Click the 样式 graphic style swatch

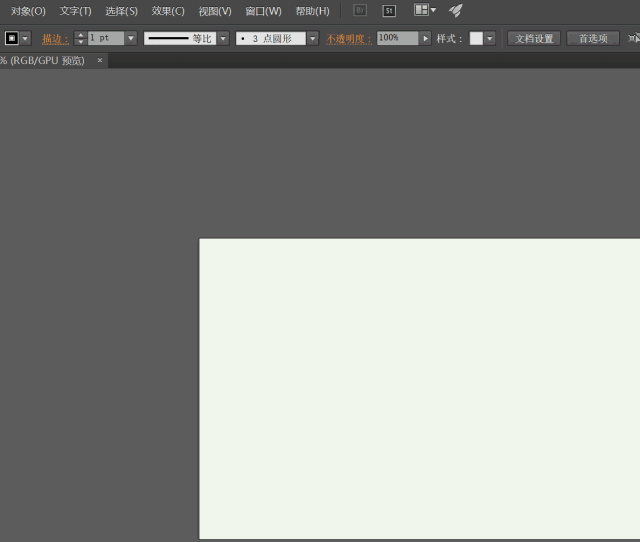[476, 38]
